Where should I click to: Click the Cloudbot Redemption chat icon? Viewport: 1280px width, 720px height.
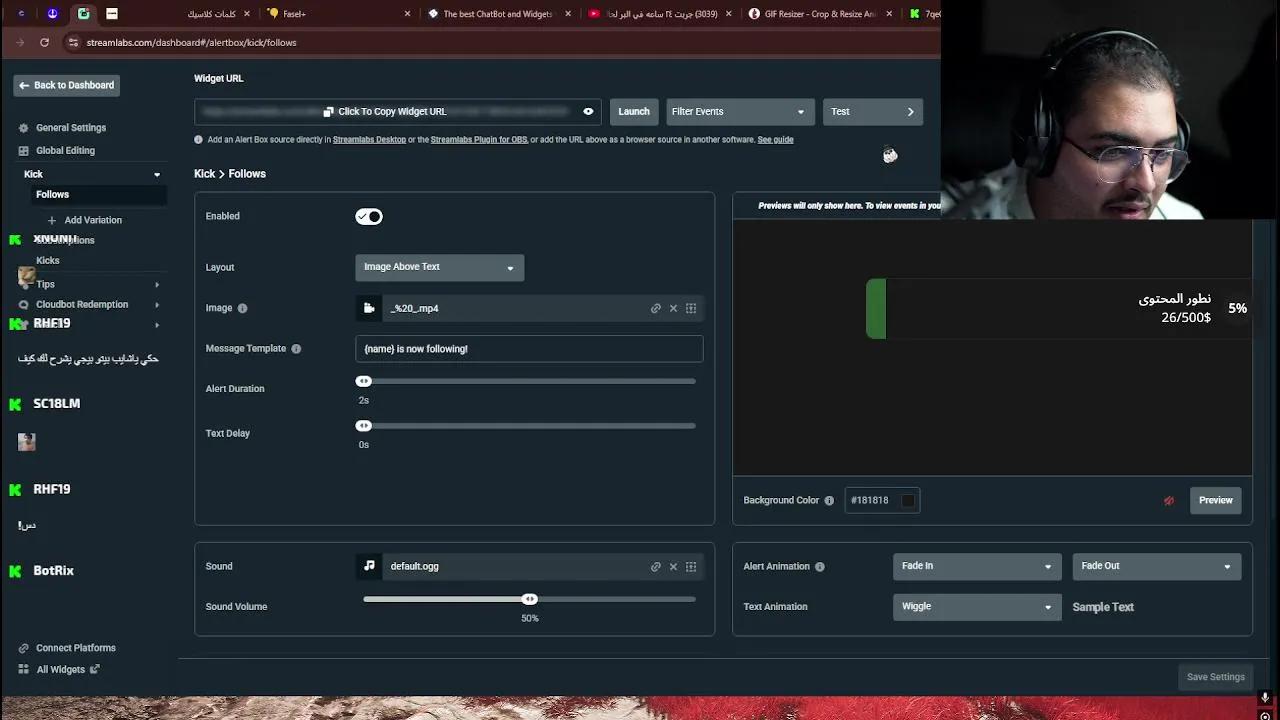click(x=24, y=305)
